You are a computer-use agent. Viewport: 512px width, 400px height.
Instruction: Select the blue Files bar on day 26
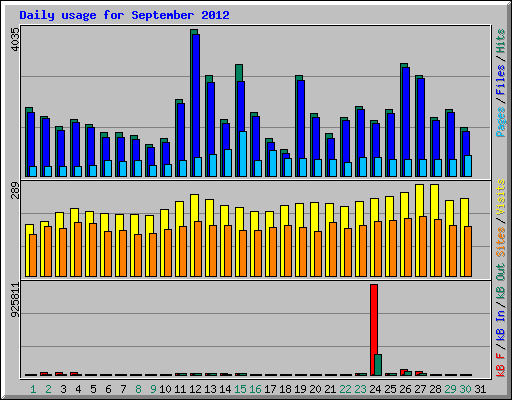(x=406, y=122)
